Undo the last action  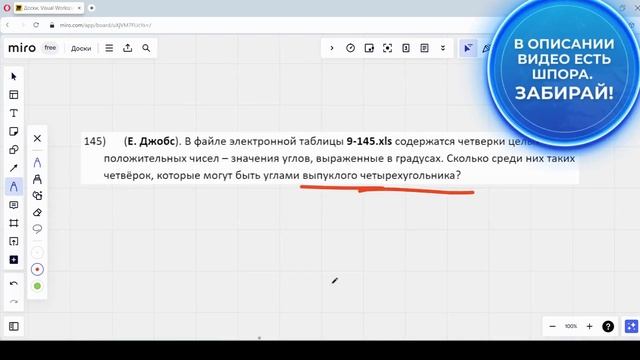(13, 283)
